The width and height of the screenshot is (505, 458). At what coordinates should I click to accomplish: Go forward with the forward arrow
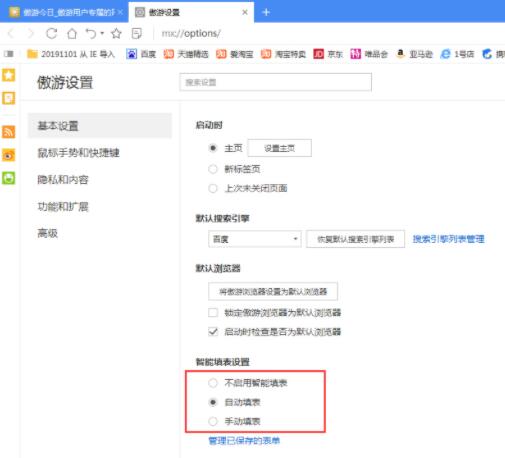(x=30, y=33)
